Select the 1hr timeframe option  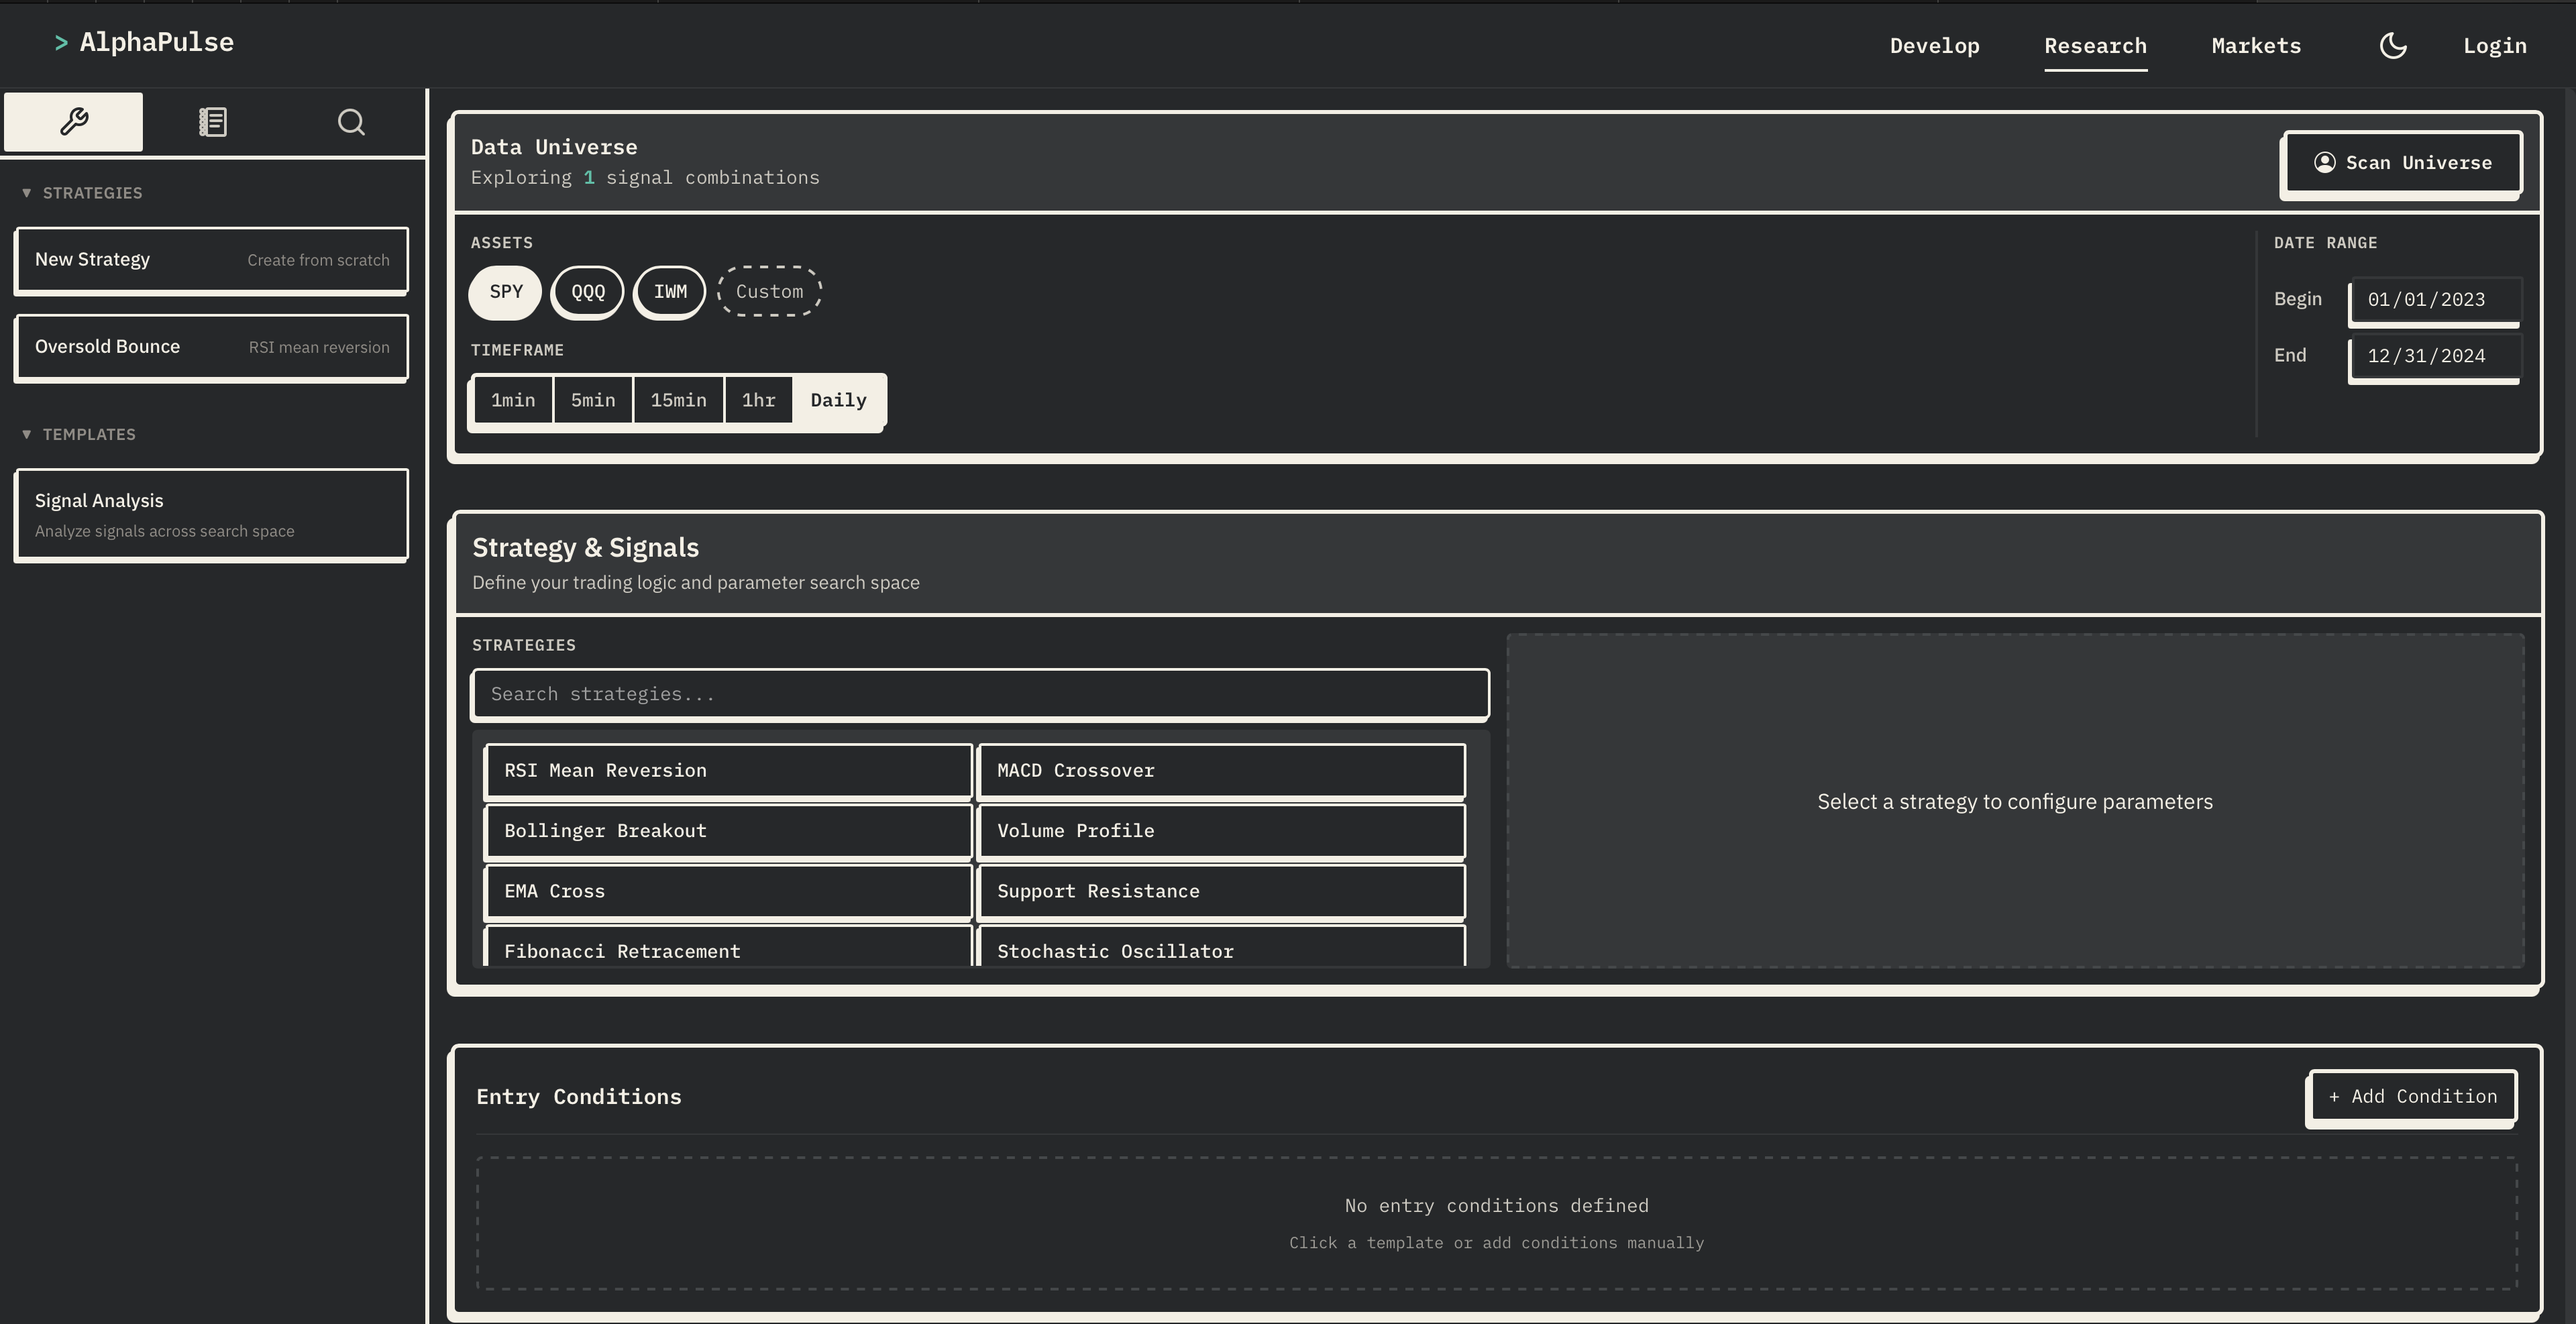pyautogui.click(x=758, y=400)
